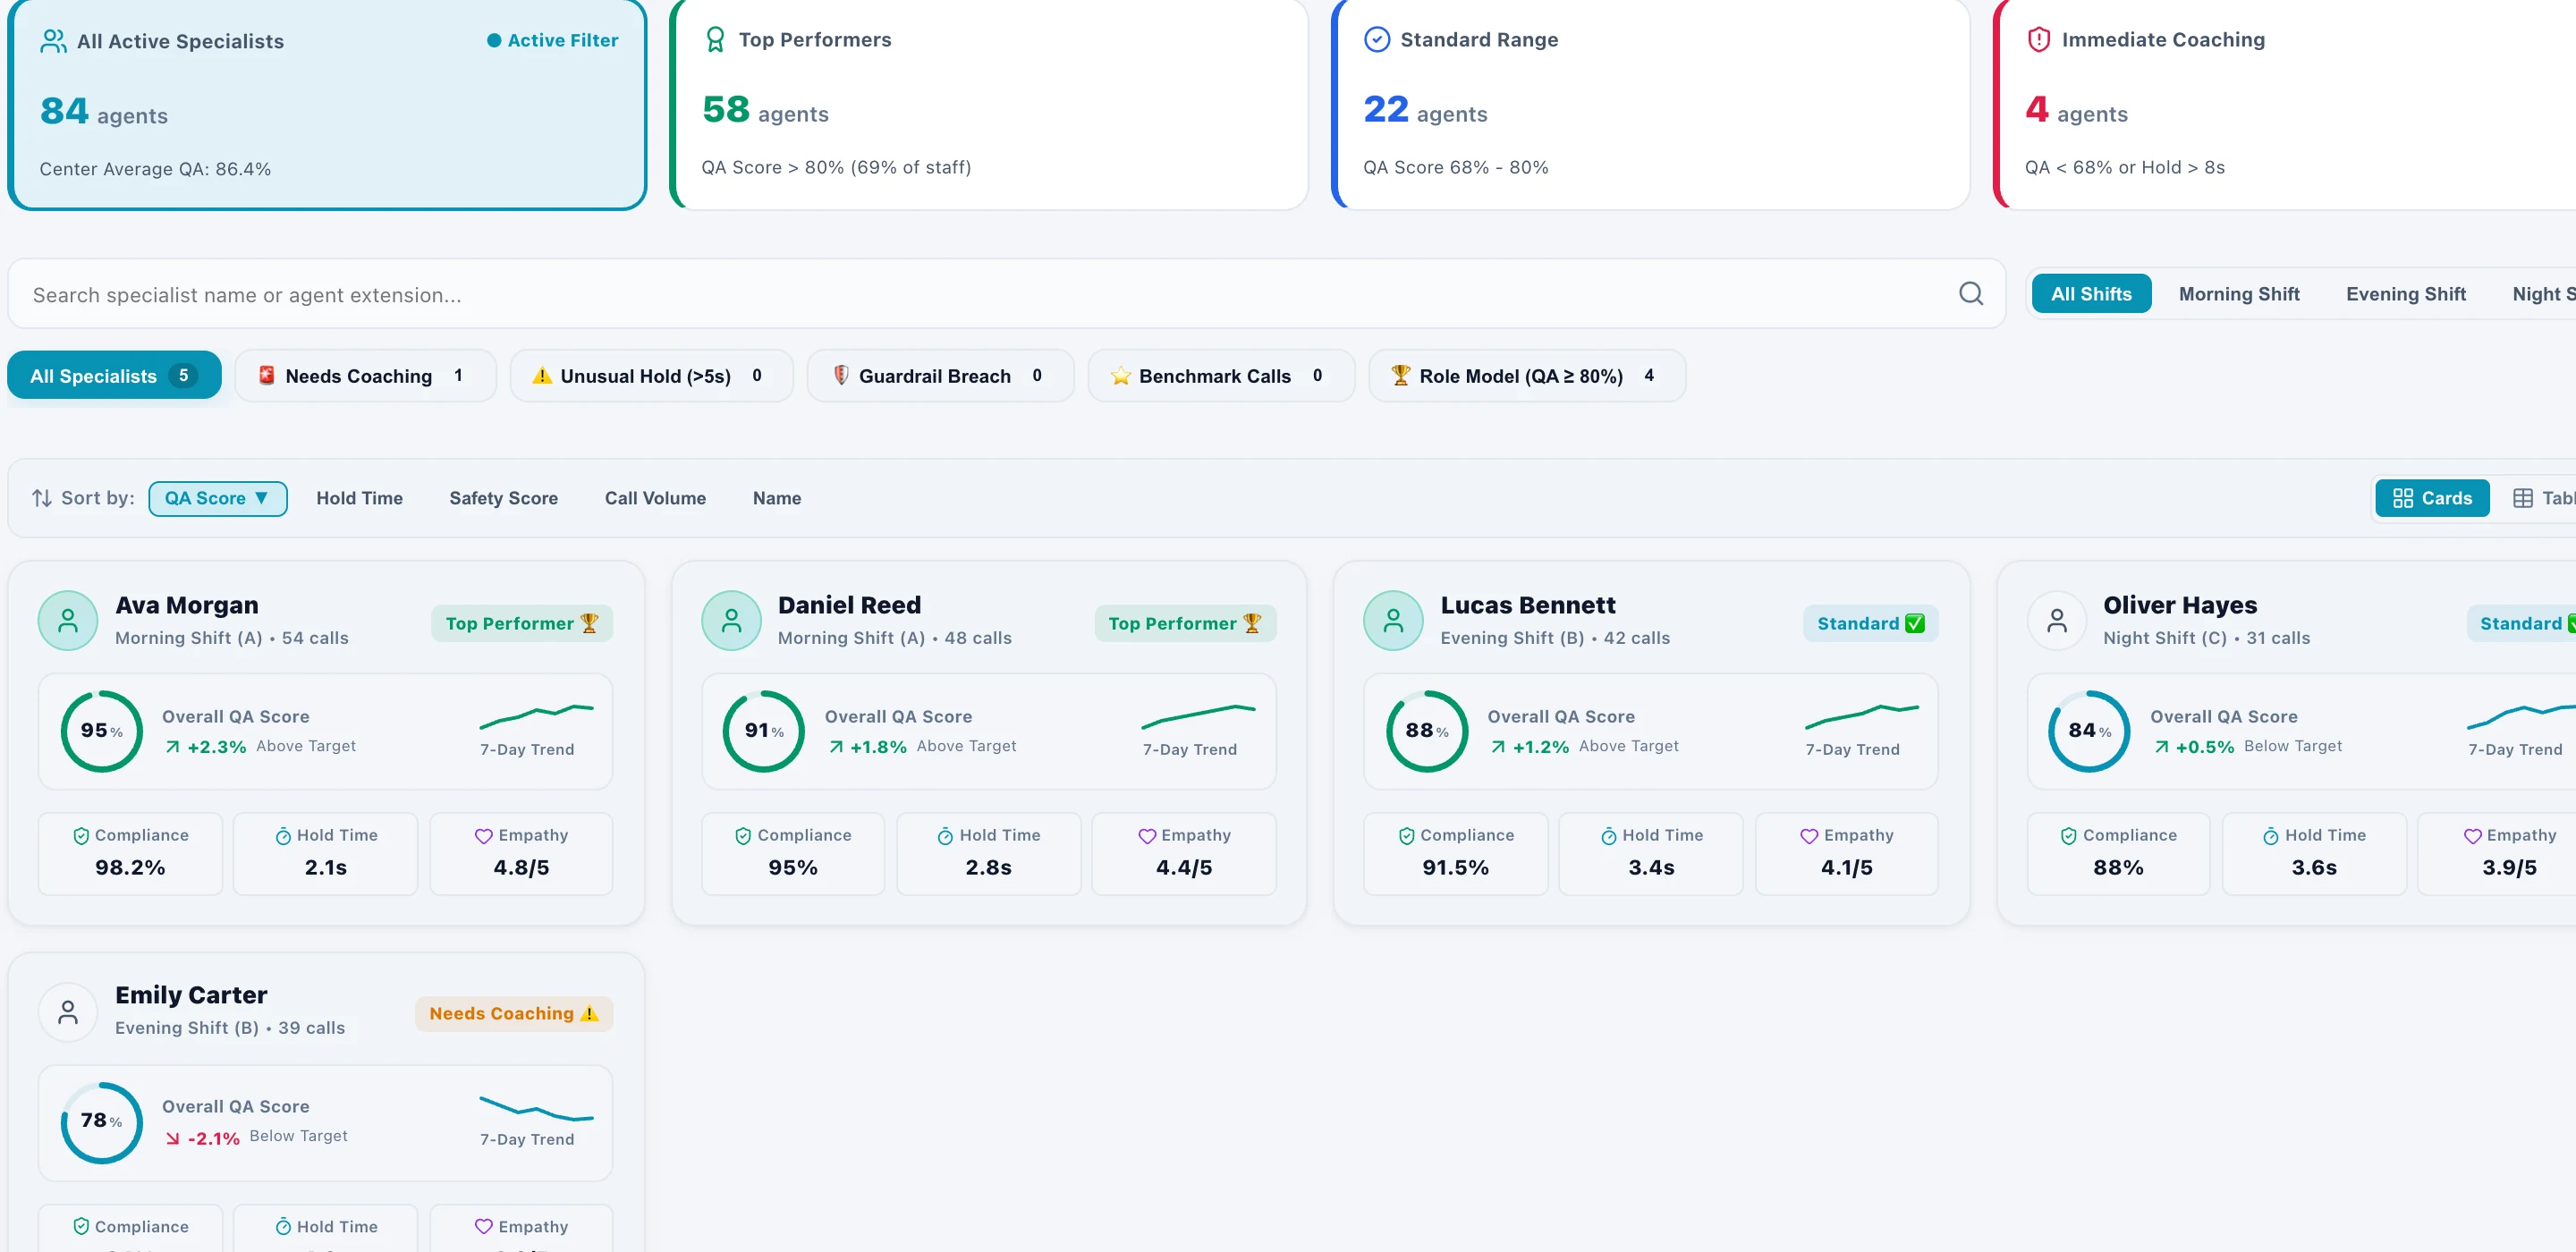Click the All Active Specialists people icon

(x=53, y=41)
